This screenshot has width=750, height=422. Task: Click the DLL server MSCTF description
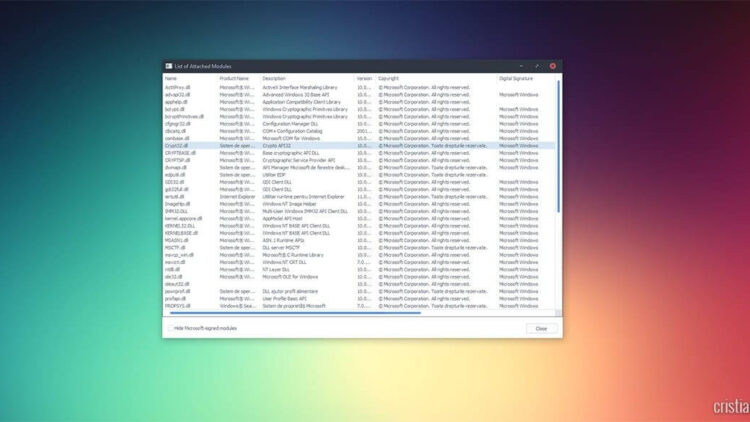[281, 248]
